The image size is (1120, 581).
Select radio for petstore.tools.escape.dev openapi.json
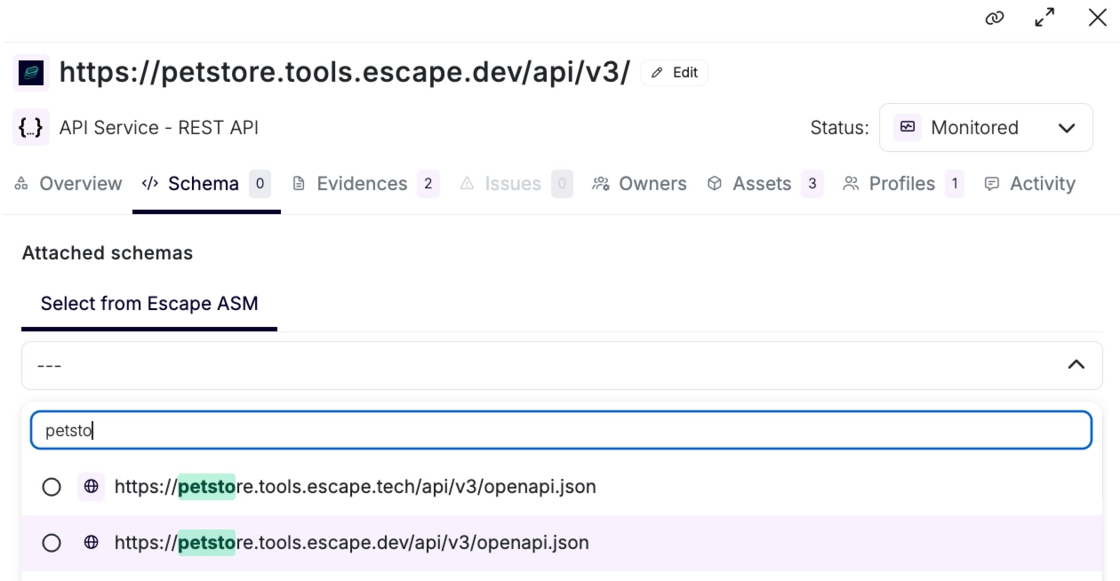click(x=51, y=543)
